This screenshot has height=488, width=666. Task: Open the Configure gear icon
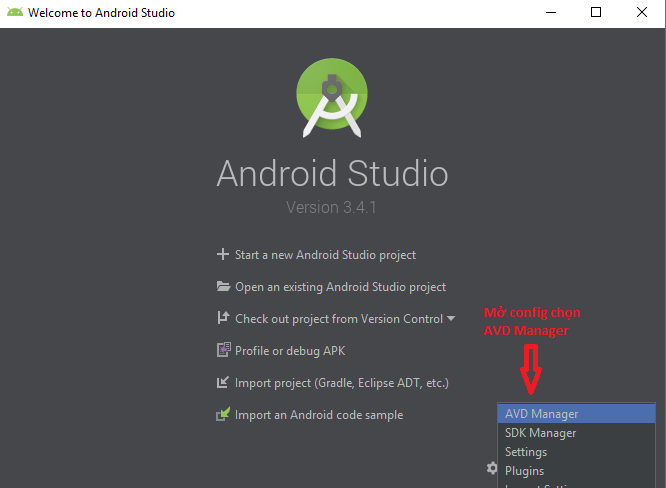click(x=491, y=468)
